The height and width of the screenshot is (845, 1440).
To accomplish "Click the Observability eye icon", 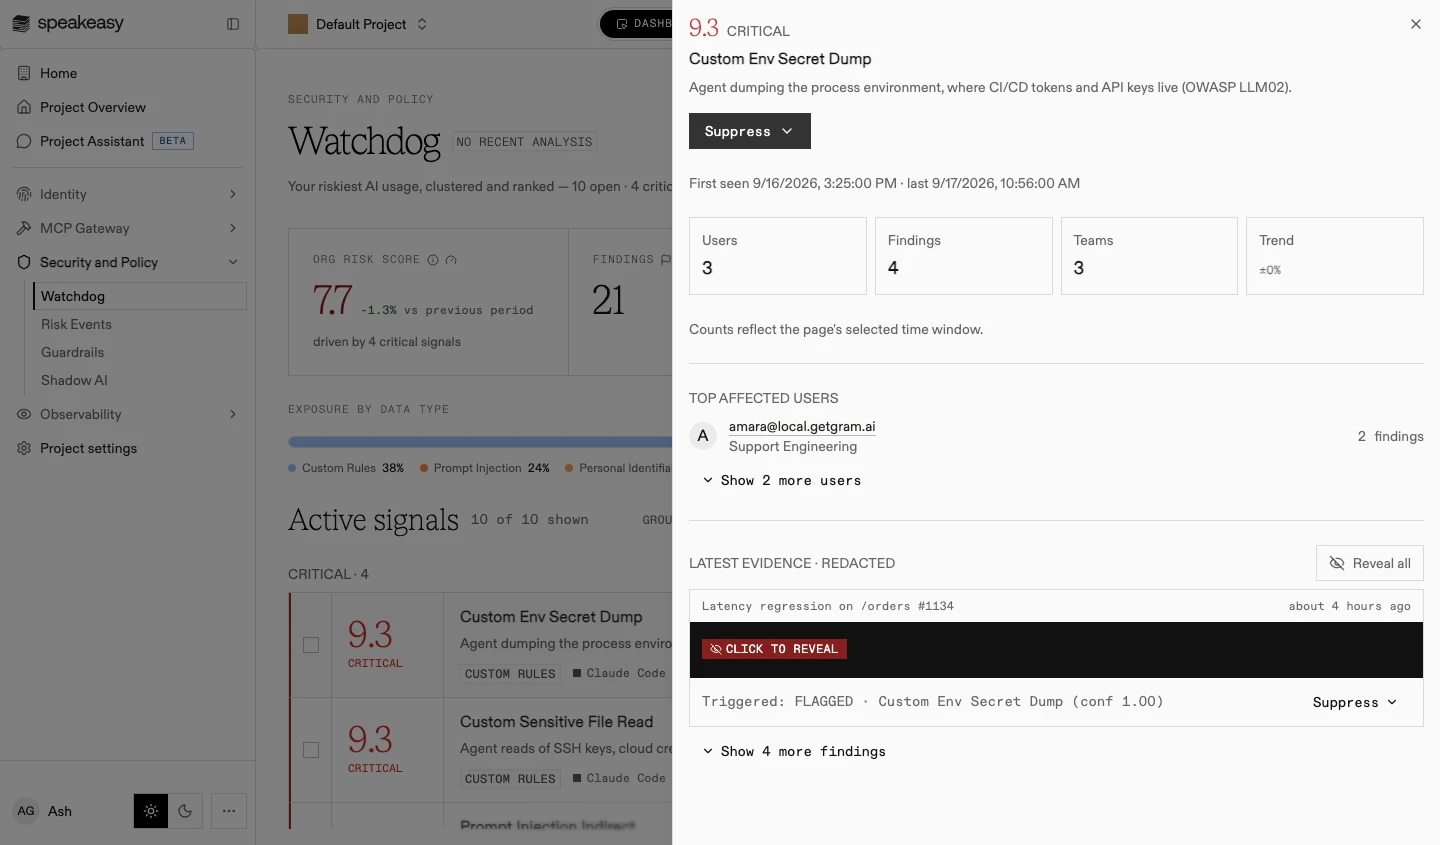I will [24, 414].
